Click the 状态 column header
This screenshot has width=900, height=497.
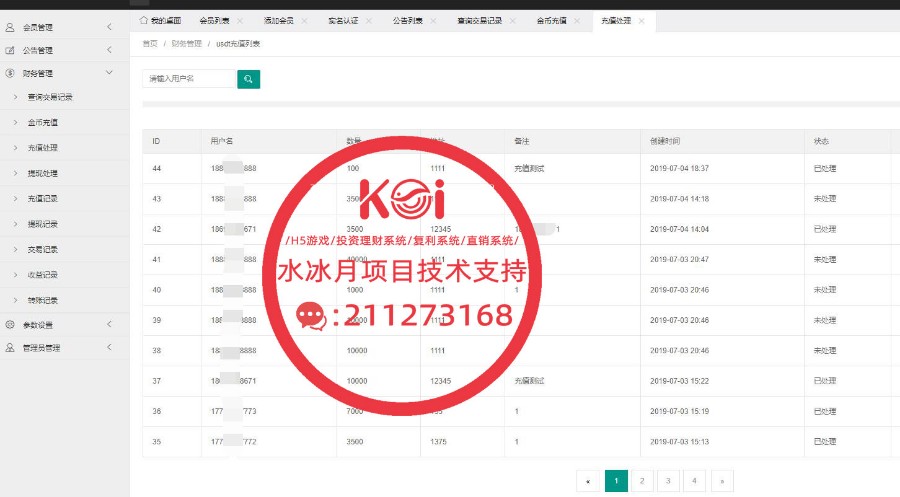(x=821, y=141)
